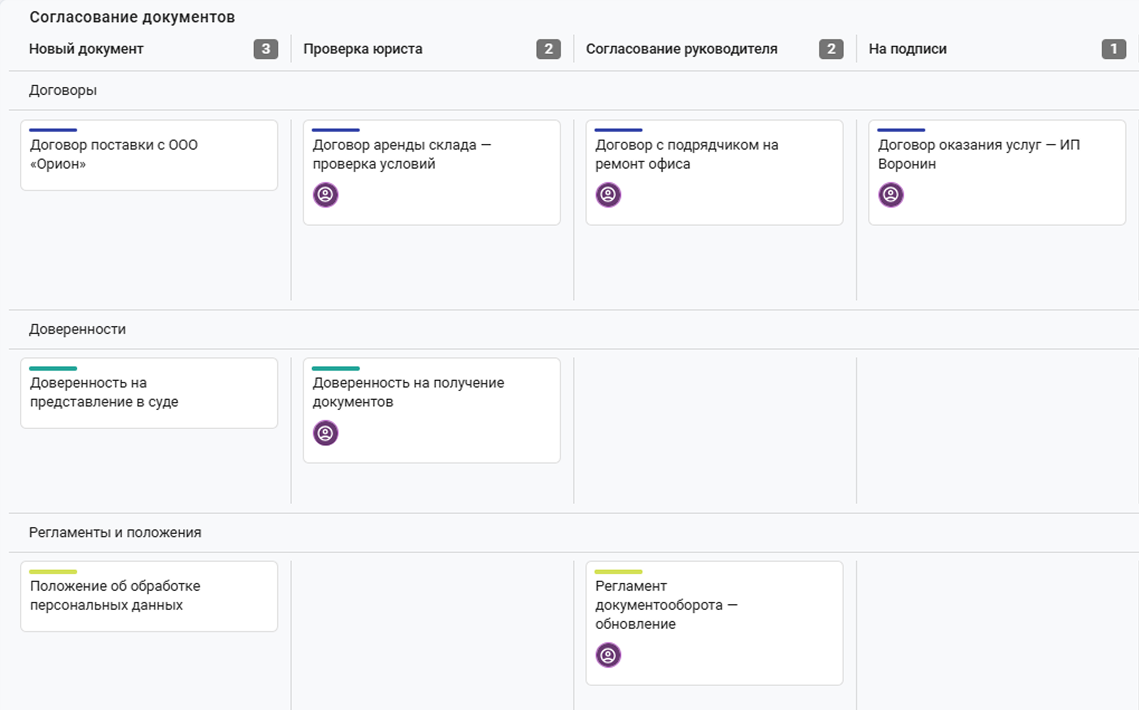Collapse the Регламенты и положения swimlane
Viewport: 1139px width, 710px height.
[x=115, y=533]
